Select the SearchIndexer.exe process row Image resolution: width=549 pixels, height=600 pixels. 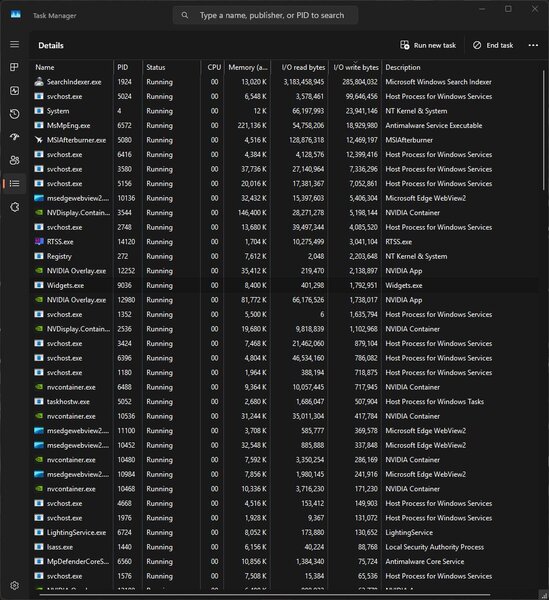(x=285, y=82)
